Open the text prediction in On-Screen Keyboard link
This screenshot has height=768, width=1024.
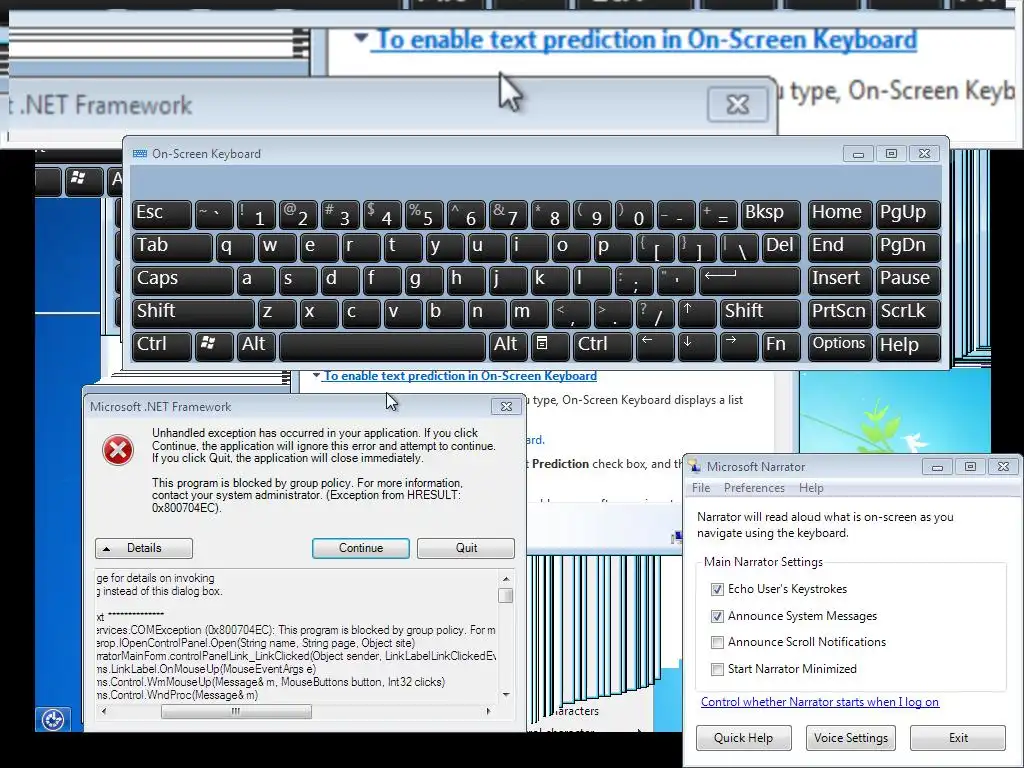point(460,376)
